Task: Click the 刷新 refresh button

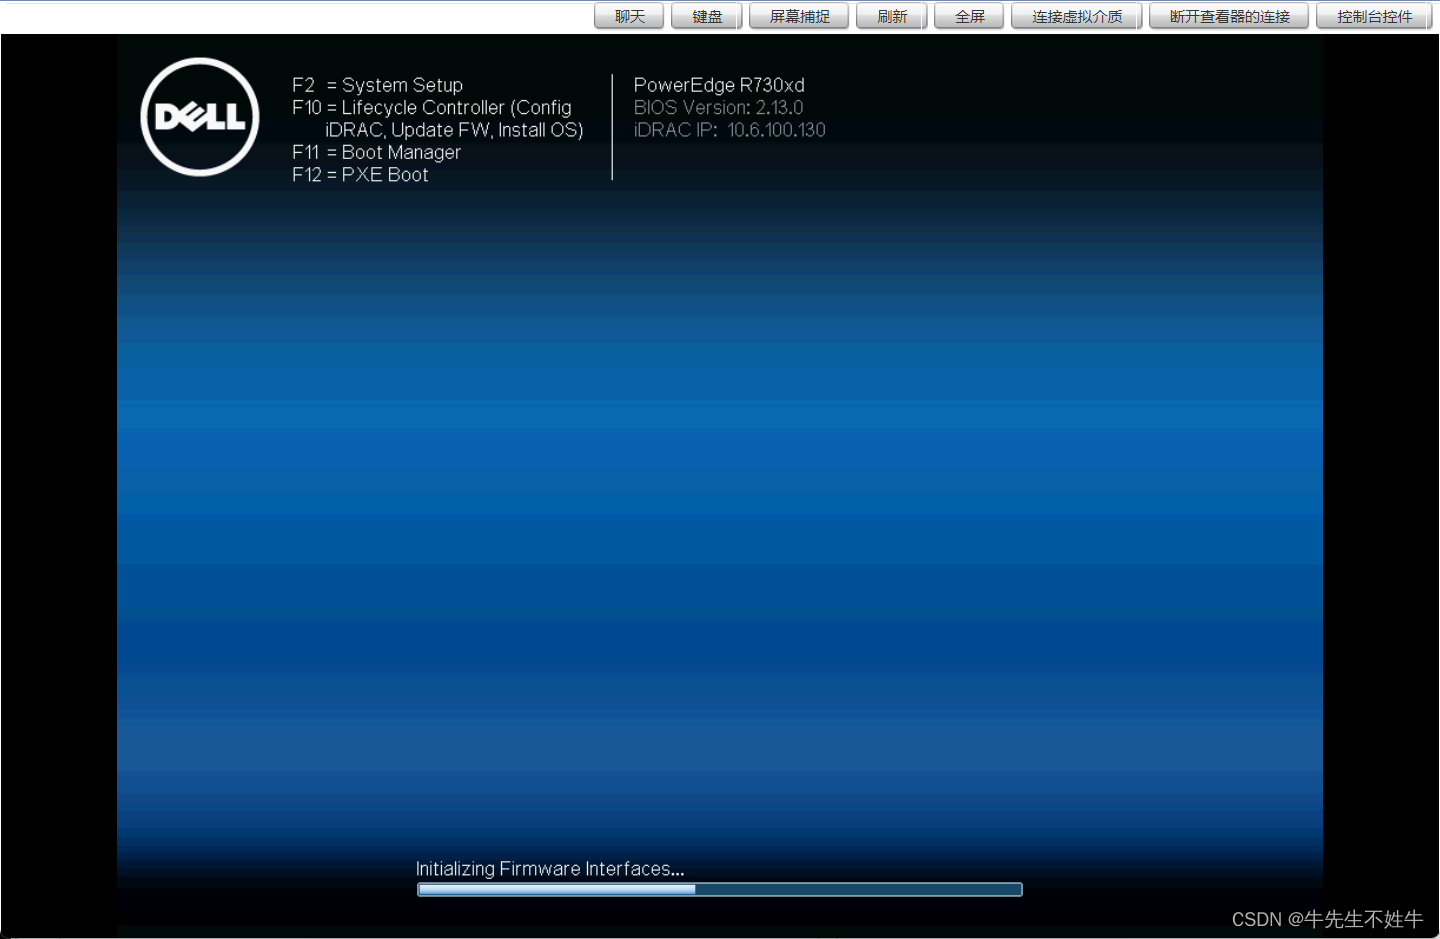Action: [x=892, y=16]
